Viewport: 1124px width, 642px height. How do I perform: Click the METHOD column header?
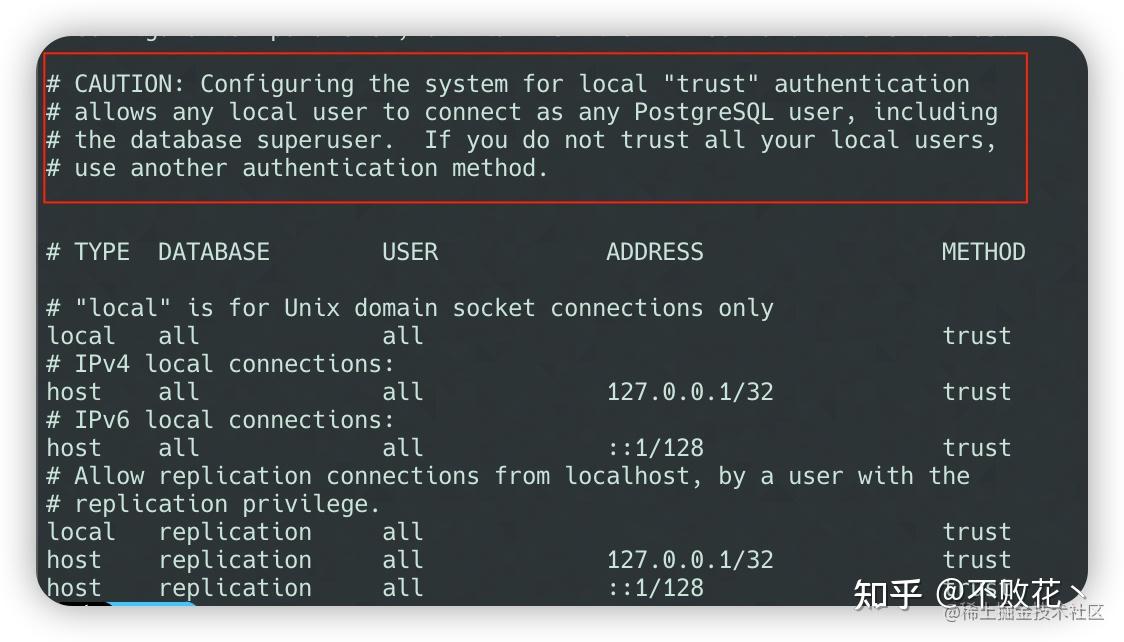tap(983, 252)
